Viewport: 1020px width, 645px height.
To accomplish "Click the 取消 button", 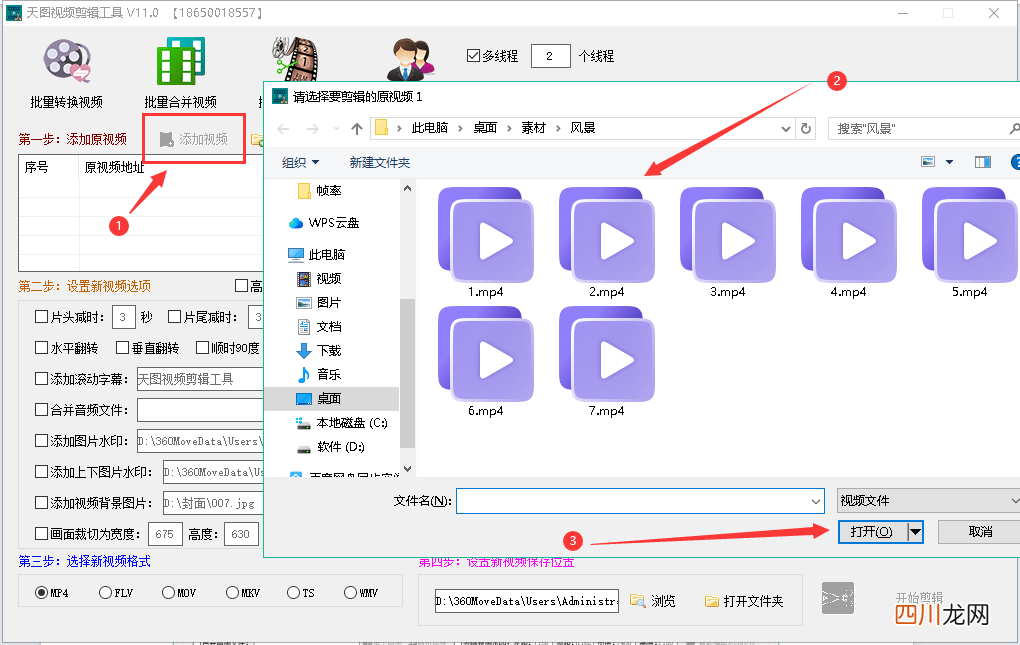I will click(x=979, y=532).
